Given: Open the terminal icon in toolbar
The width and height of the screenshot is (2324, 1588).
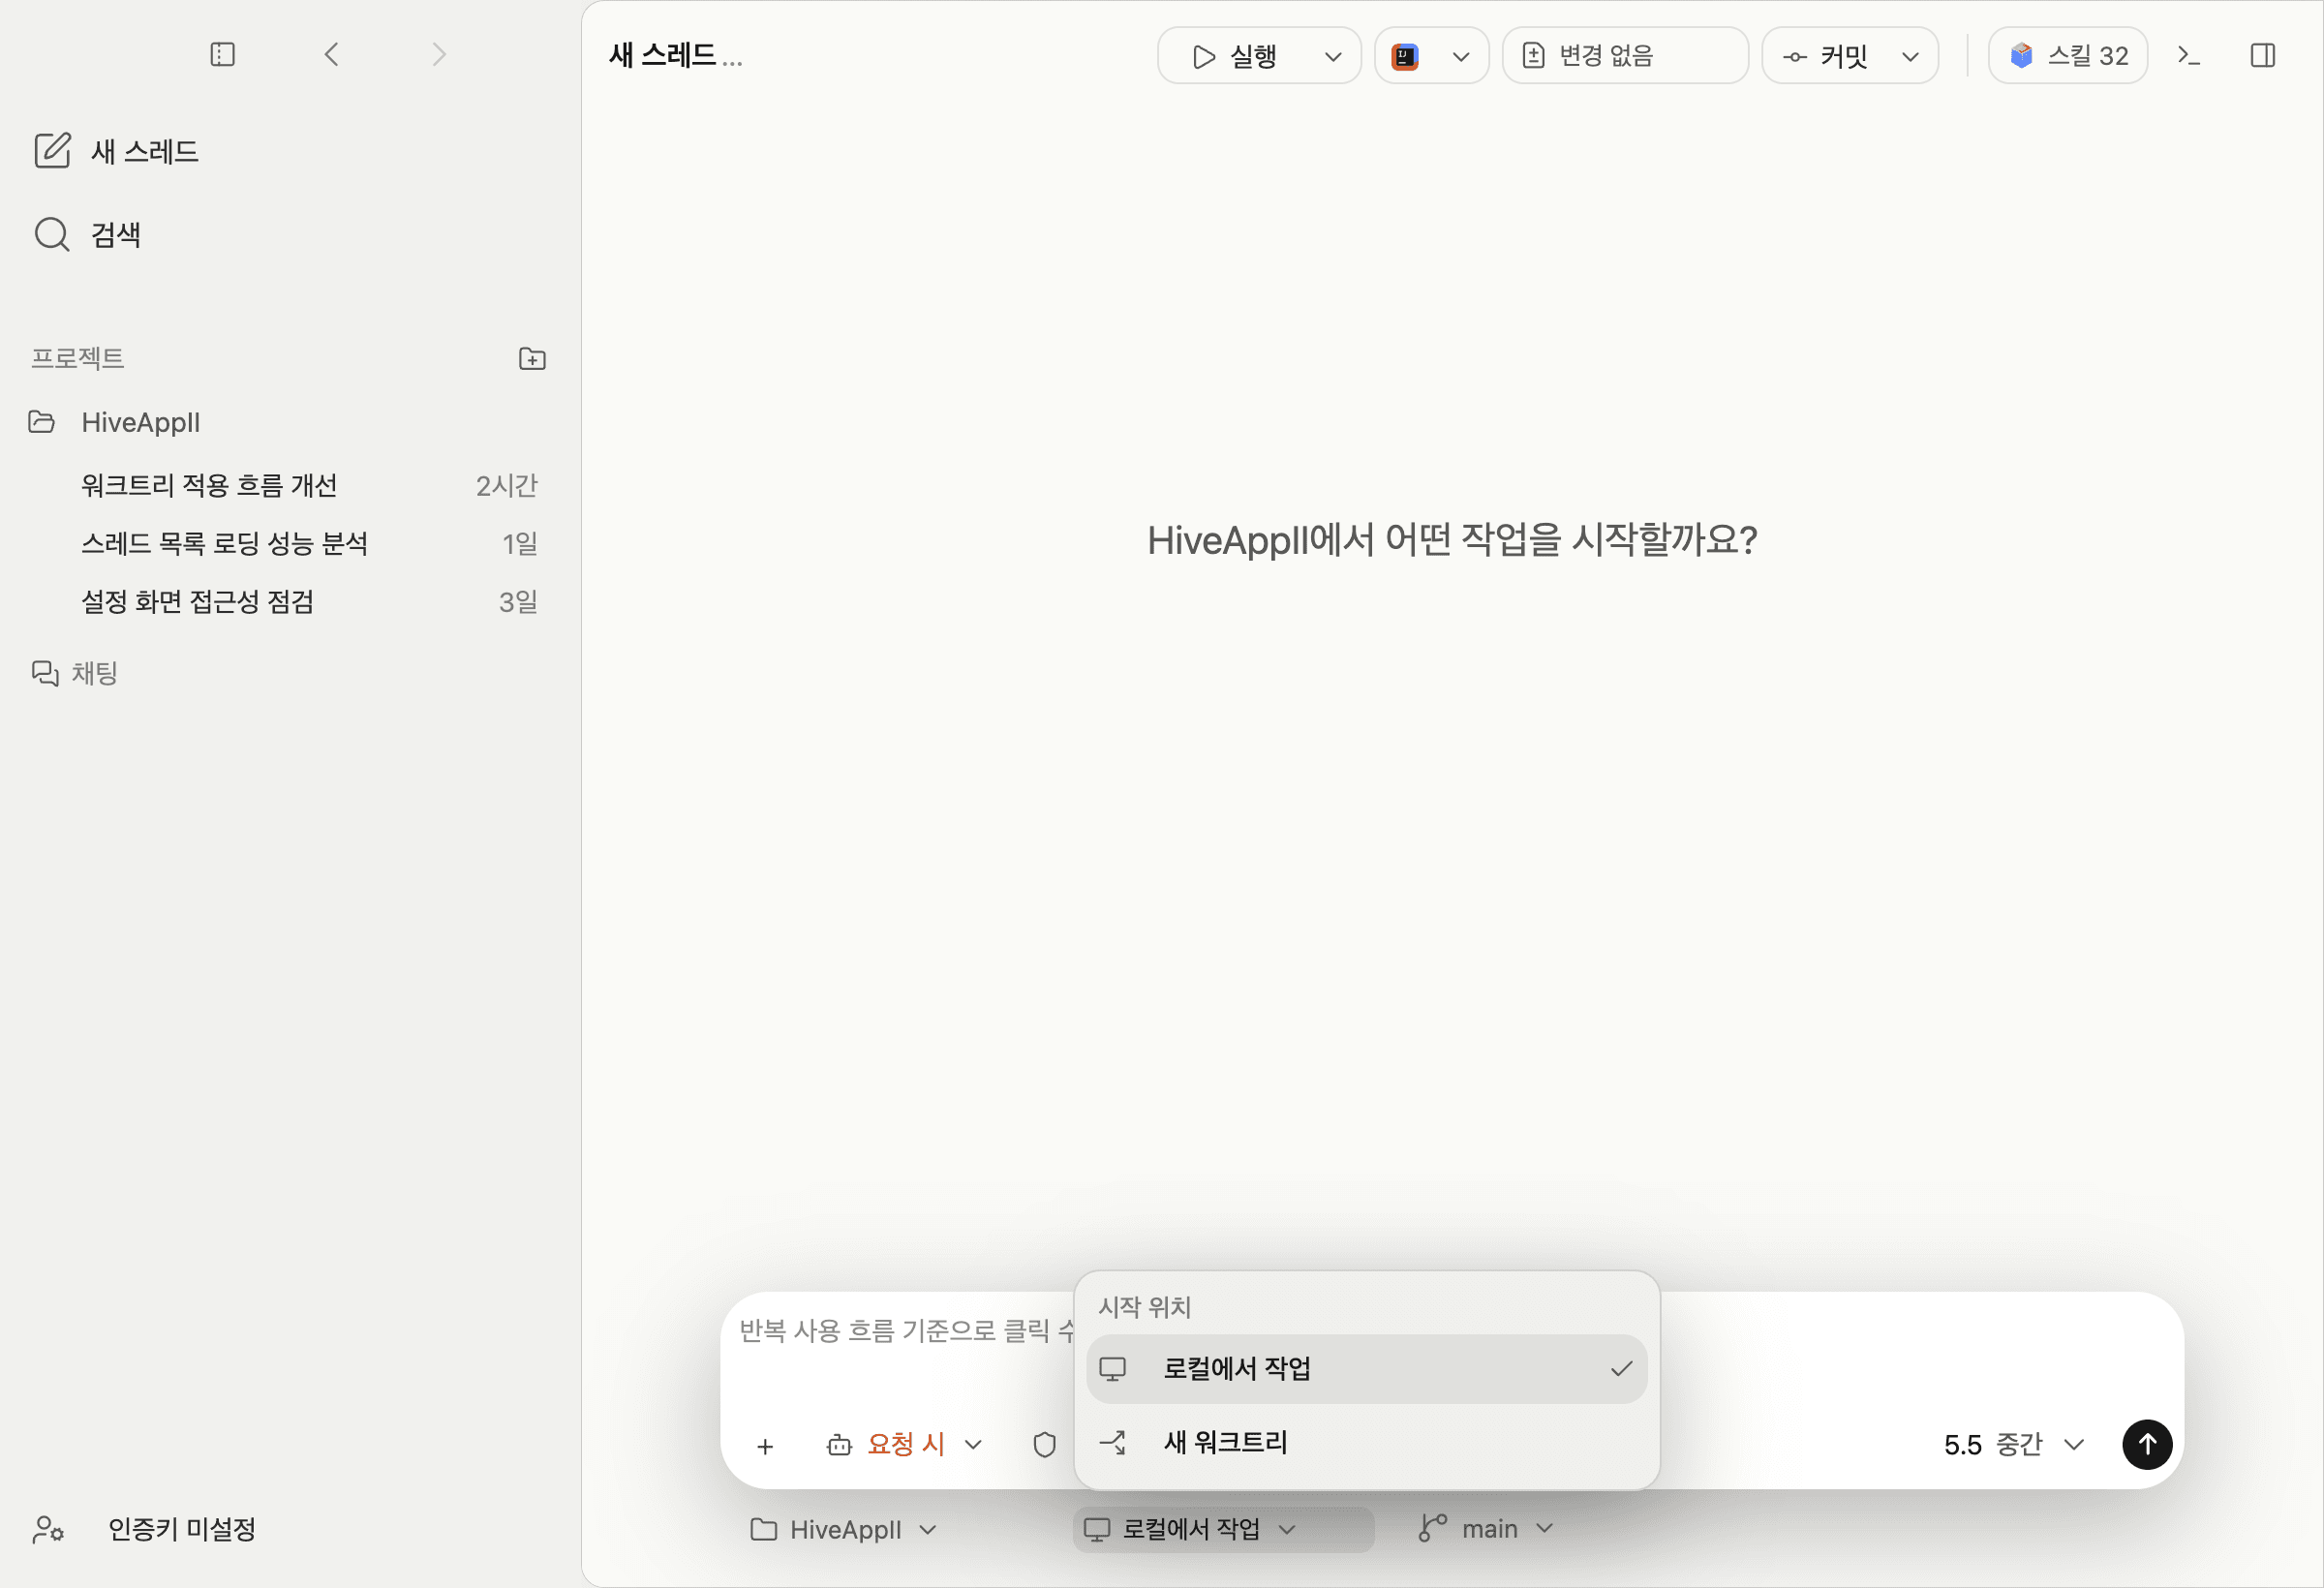Looking at the screenshot, I should (x=2189, y=55).
